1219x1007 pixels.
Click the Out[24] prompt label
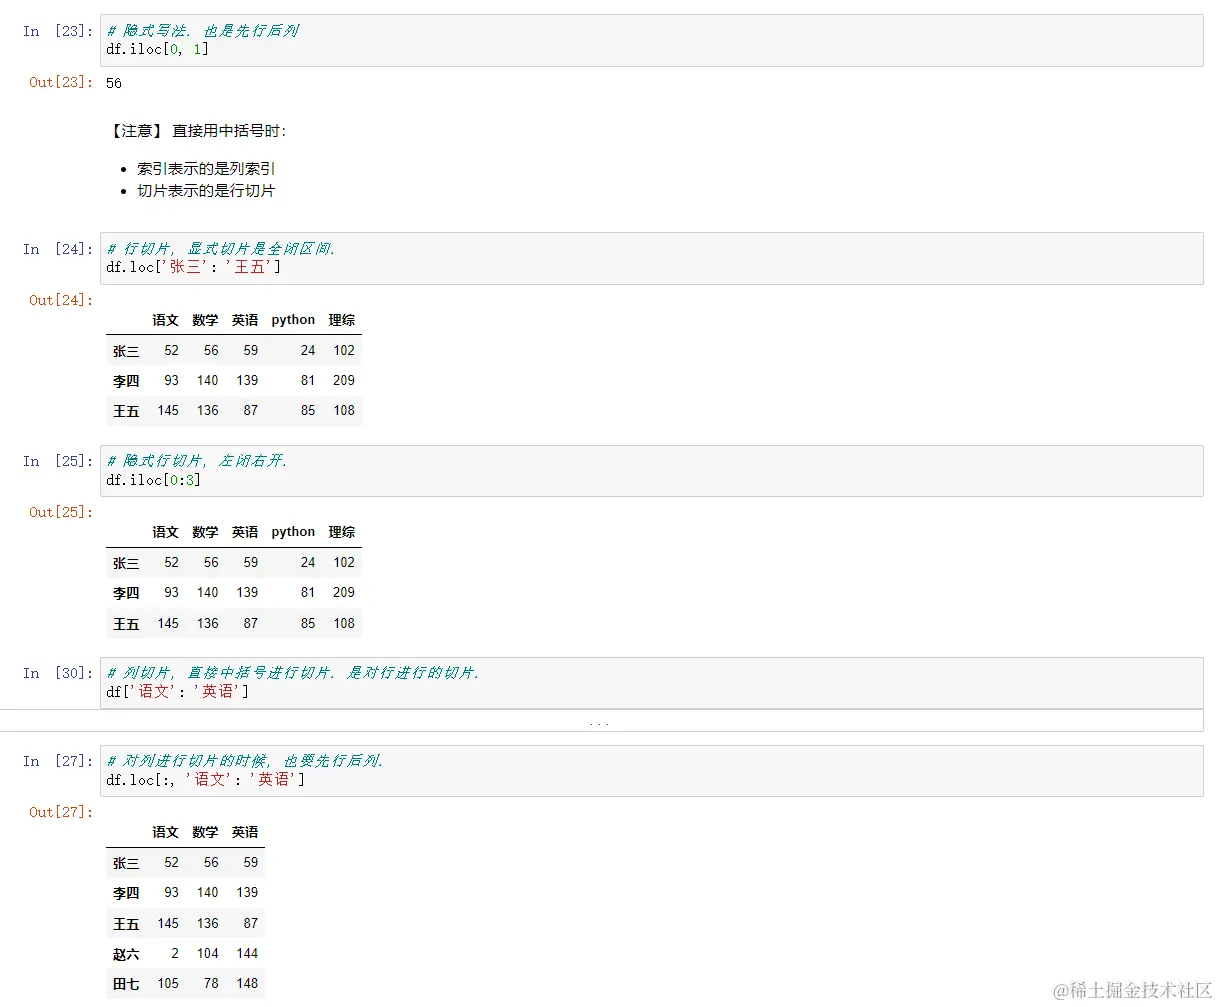pos(61,300)
